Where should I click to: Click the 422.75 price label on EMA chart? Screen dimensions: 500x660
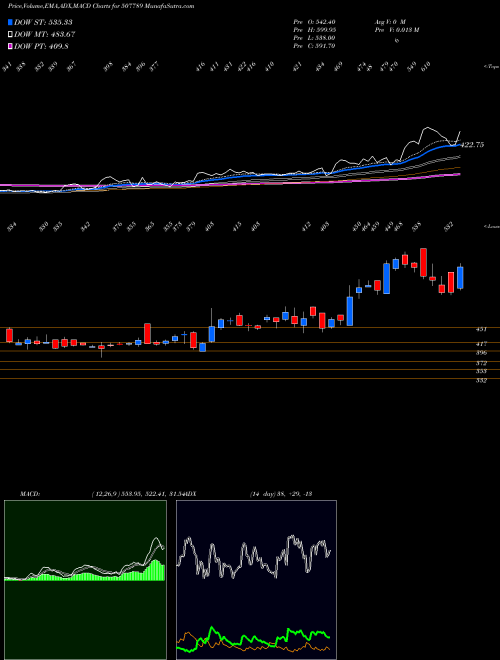(473, 145)
